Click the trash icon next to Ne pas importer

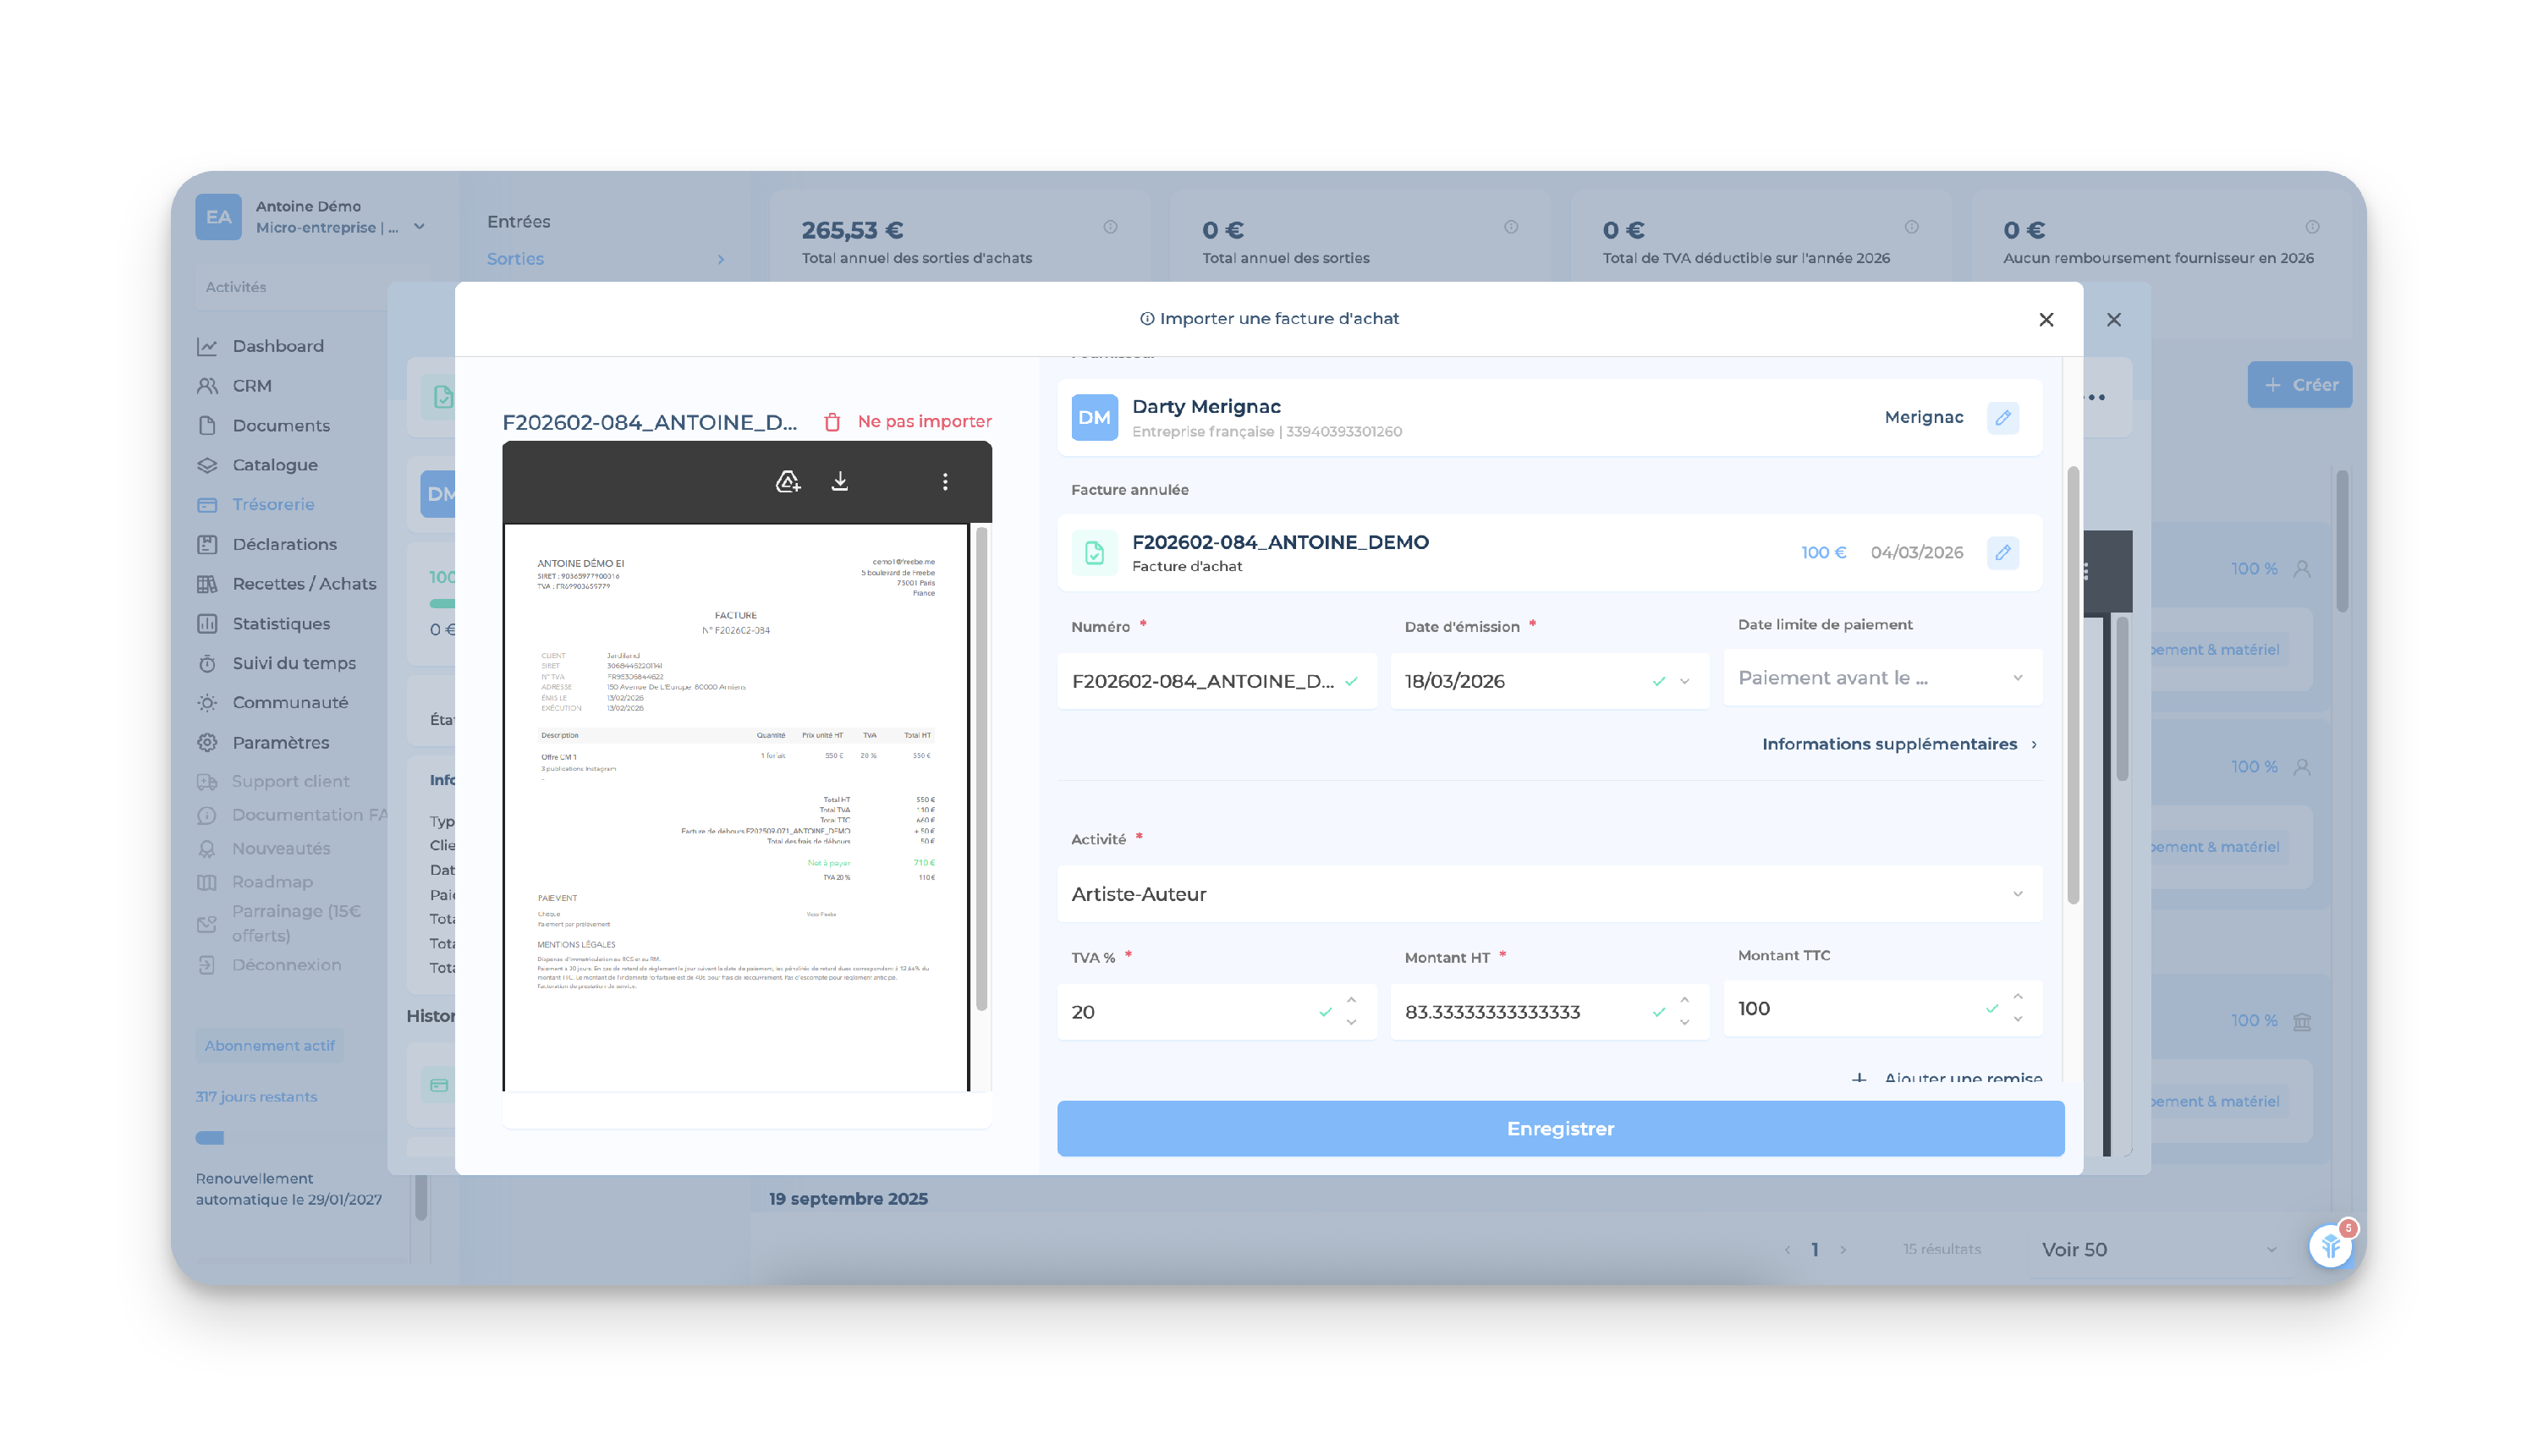(832, 422)
